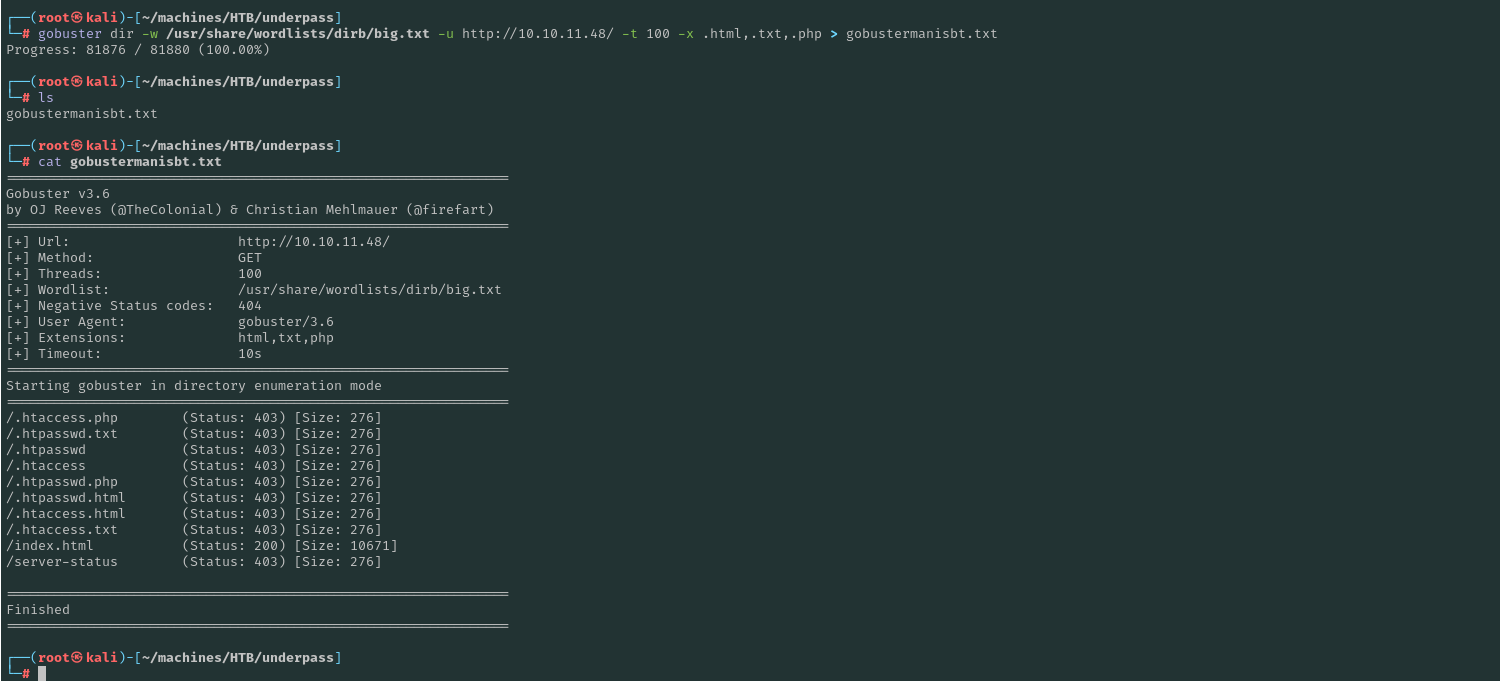Click the redirect arrow before gobustermanisbt.txt
This screenshot has width=1500, height=681.
[x=834, y=34]
